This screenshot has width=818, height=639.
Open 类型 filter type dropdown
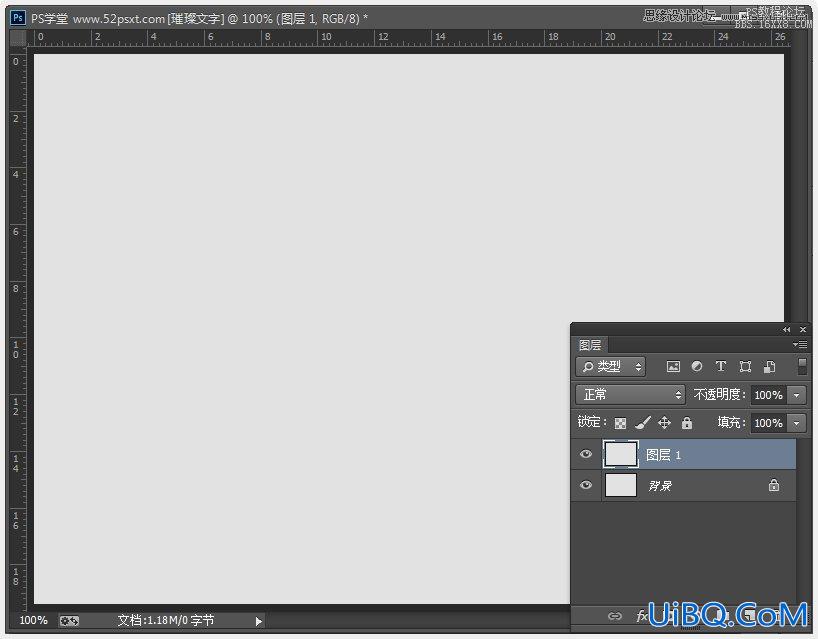610,367
